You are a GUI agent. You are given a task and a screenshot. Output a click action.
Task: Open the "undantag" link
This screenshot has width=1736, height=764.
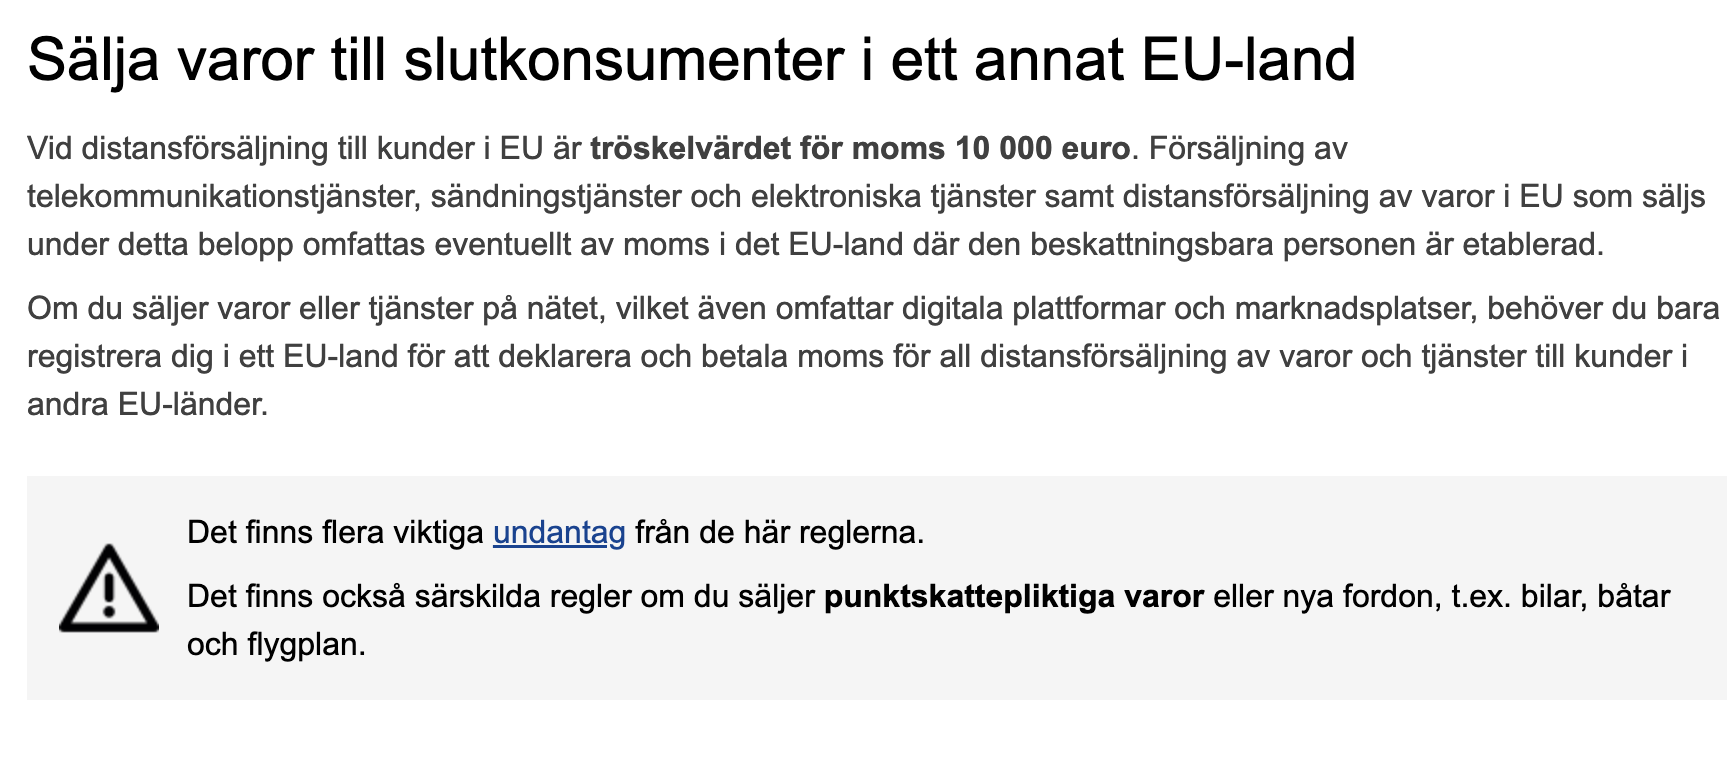pyautogui.click(x=559, y=532)
